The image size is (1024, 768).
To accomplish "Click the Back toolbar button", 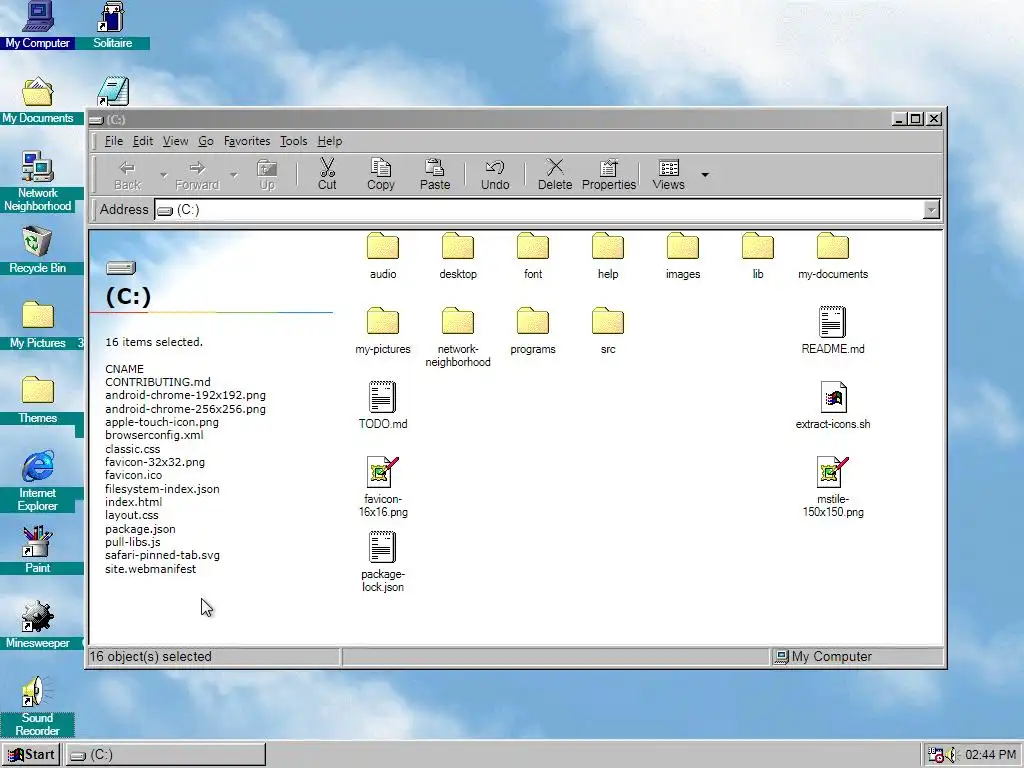I will [x=127, y=174].
